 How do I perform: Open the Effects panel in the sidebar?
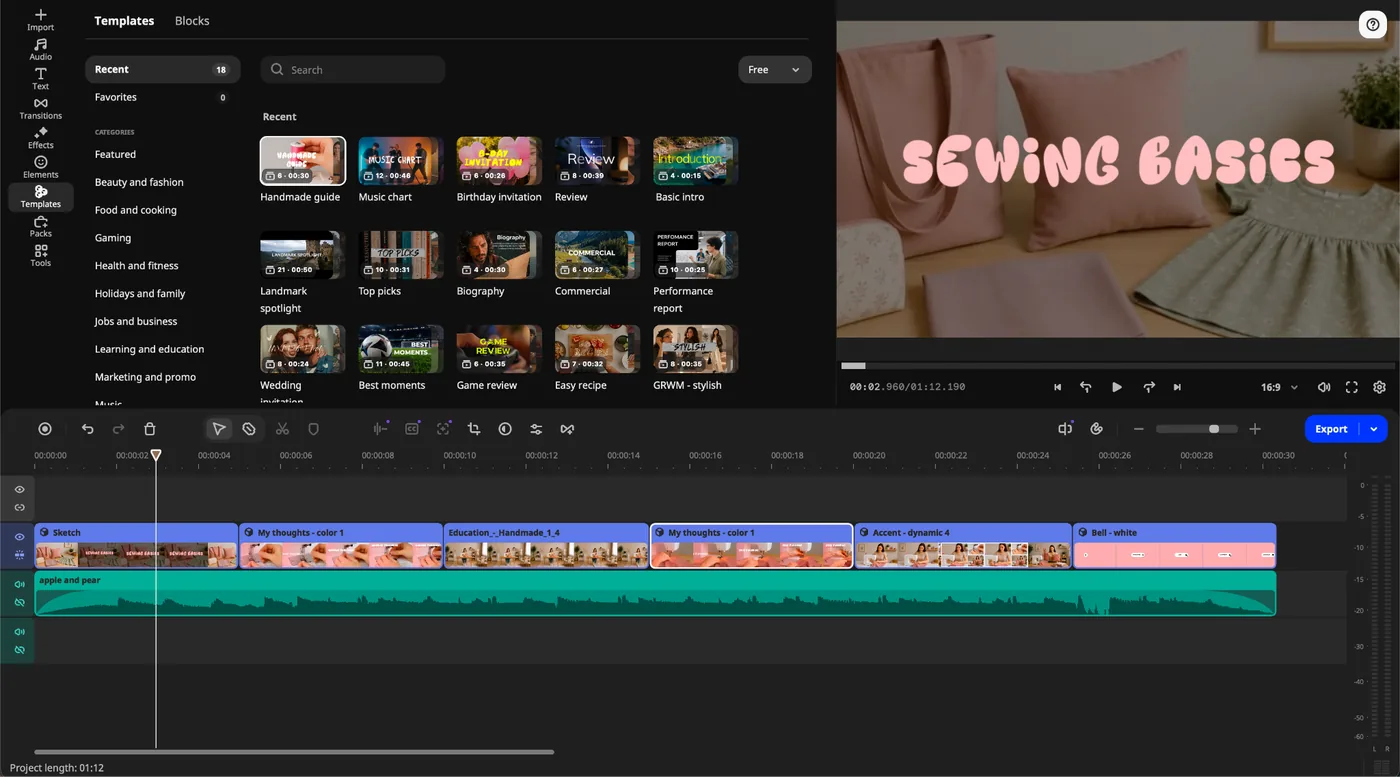click(40, 138)
